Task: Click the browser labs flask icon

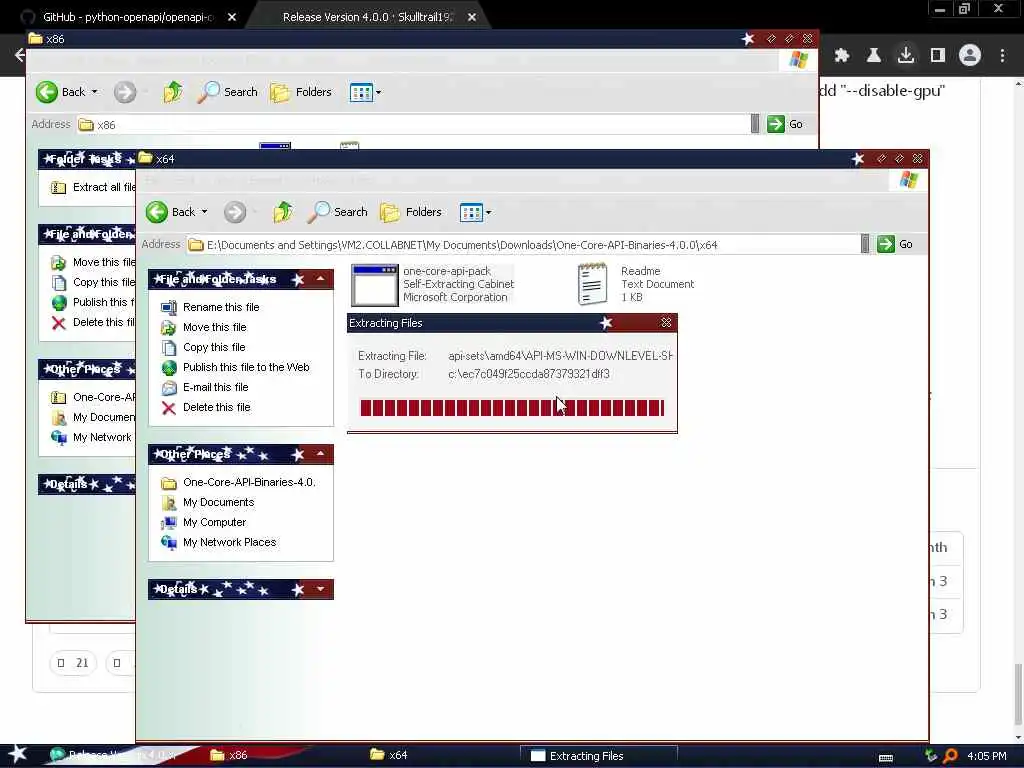Action: tap(874, 56)
